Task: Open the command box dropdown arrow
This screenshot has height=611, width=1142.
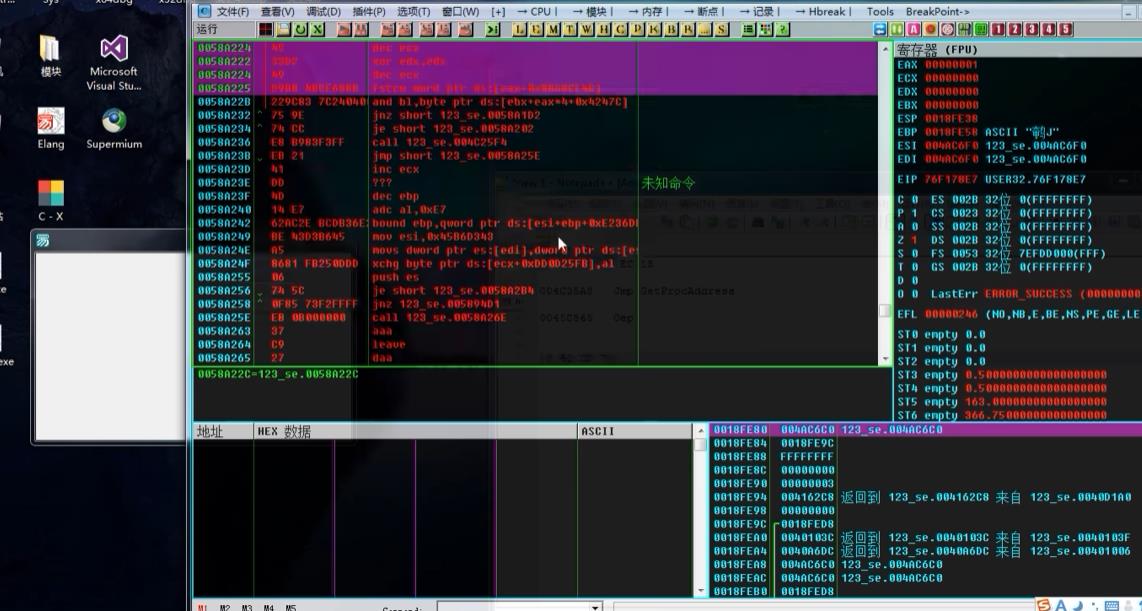Action: coord(596,607)
